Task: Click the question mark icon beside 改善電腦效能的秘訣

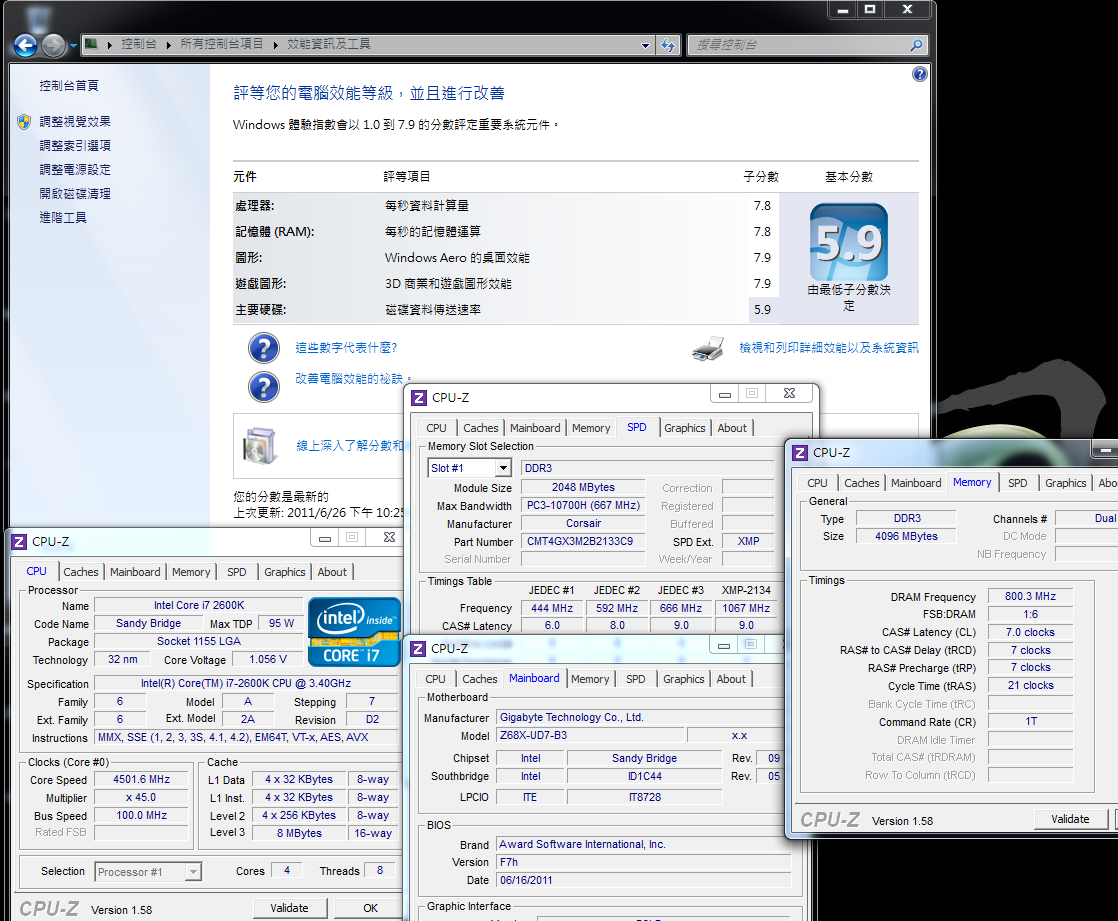Action: [x=264, y=387]
